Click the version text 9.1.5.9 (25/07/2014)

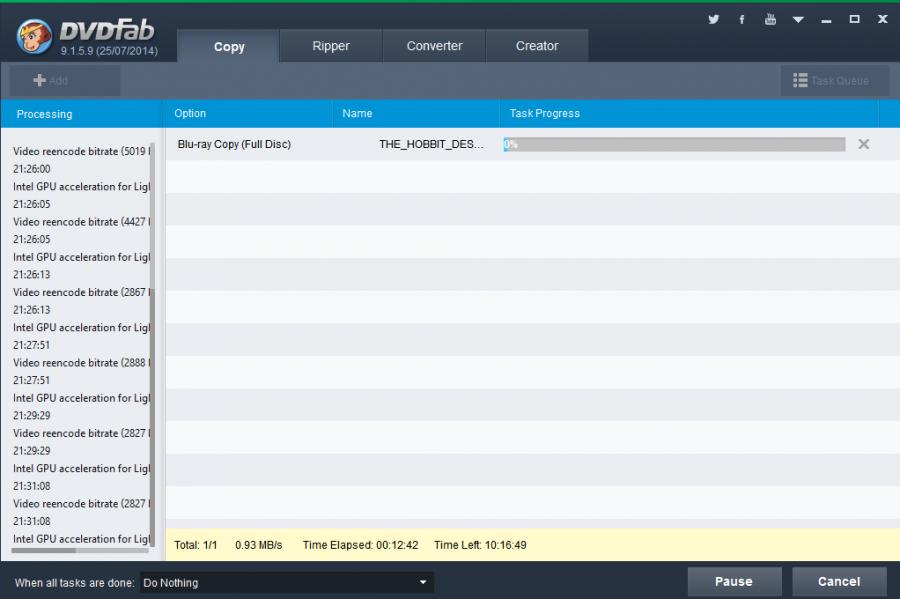point(109,50)
